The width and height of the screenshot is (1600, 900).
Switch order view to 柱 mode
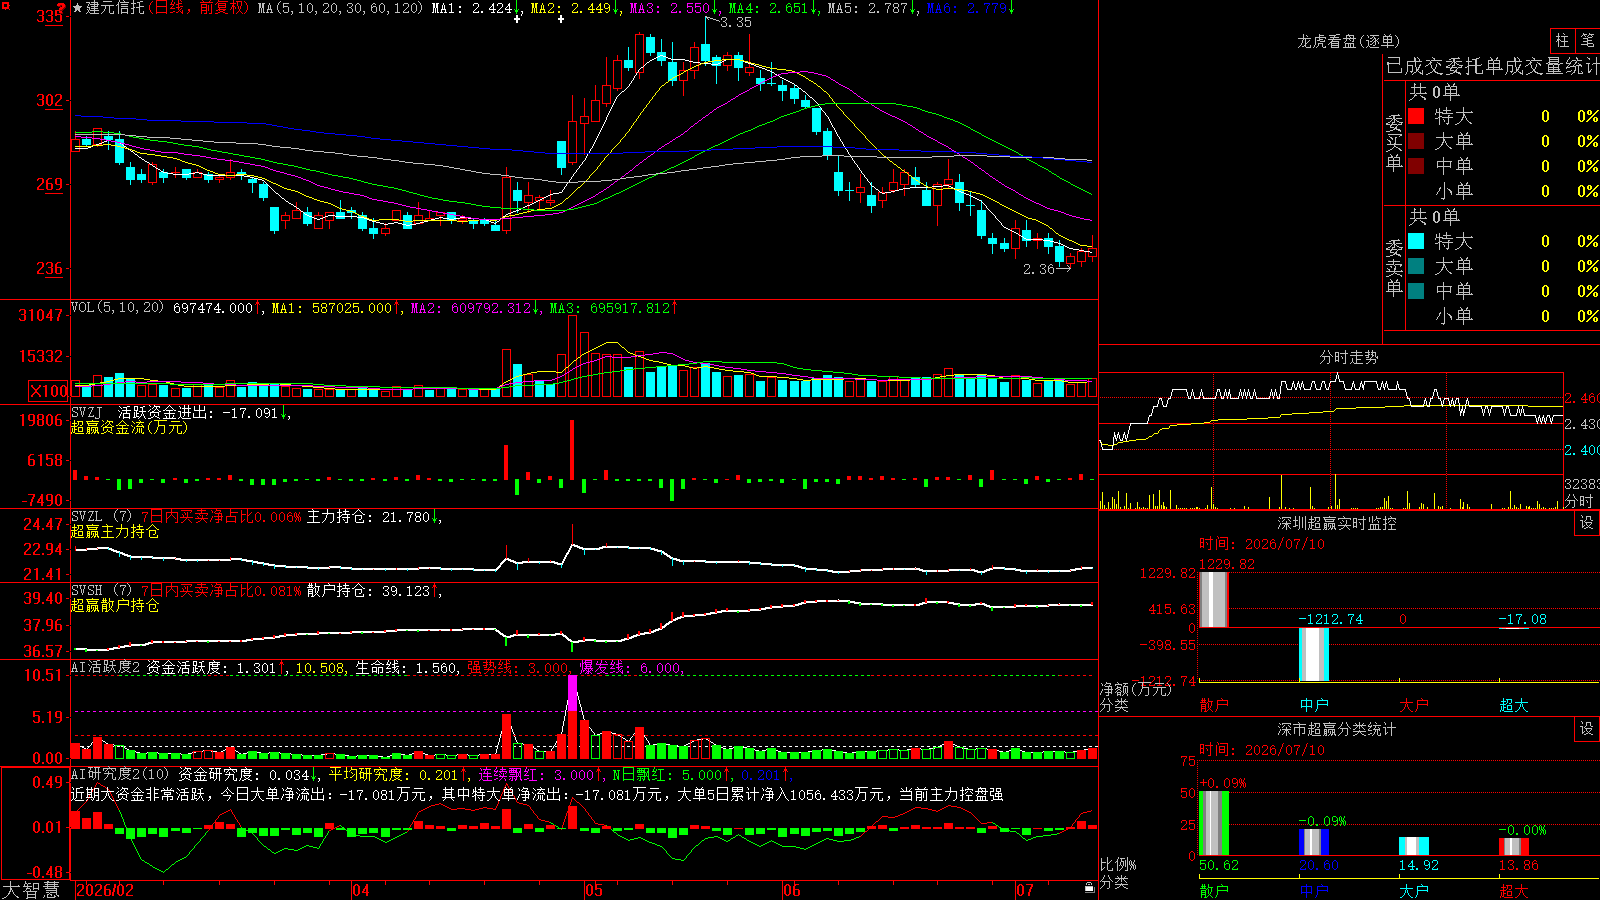pyautogui.click(x=1562, y=40)
